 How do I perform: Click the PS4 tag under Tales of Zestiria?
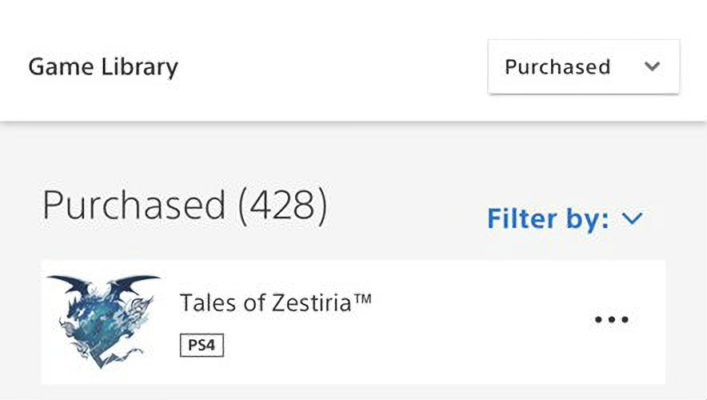tap(202, 345)
